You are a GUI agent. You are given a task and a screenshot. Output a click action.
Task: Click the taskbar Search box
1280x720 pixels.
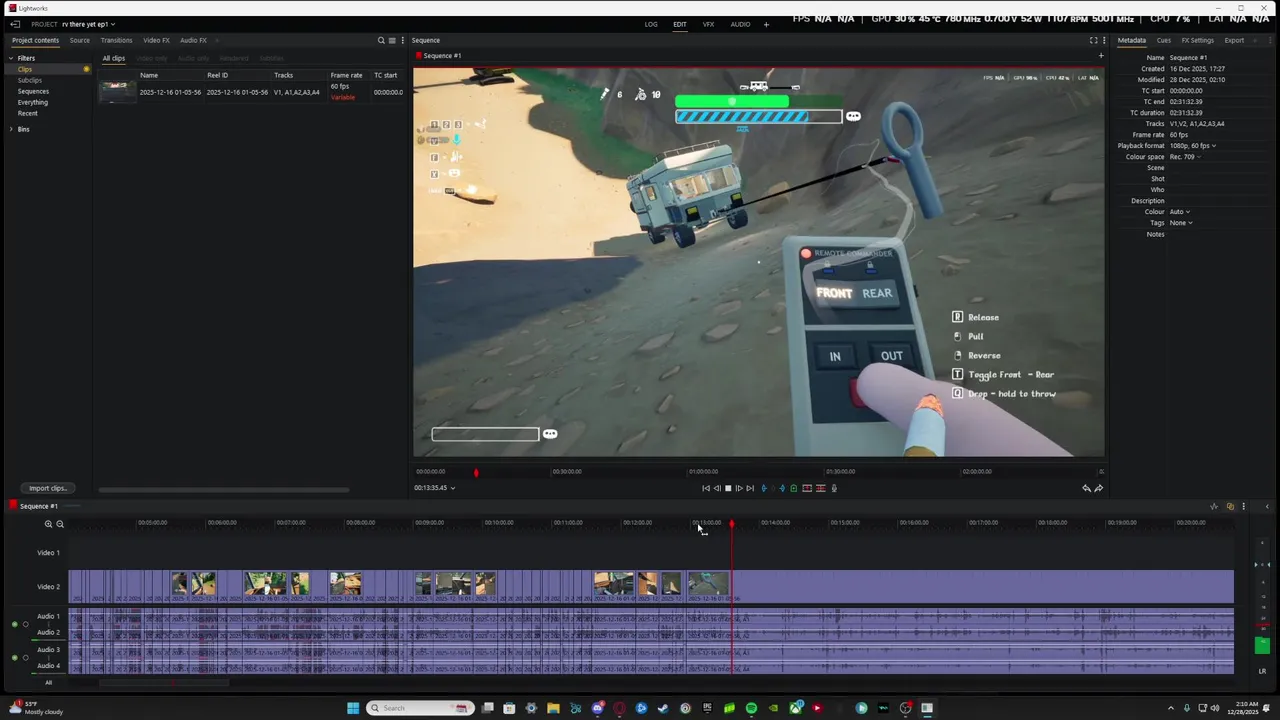tap(419, 708)
